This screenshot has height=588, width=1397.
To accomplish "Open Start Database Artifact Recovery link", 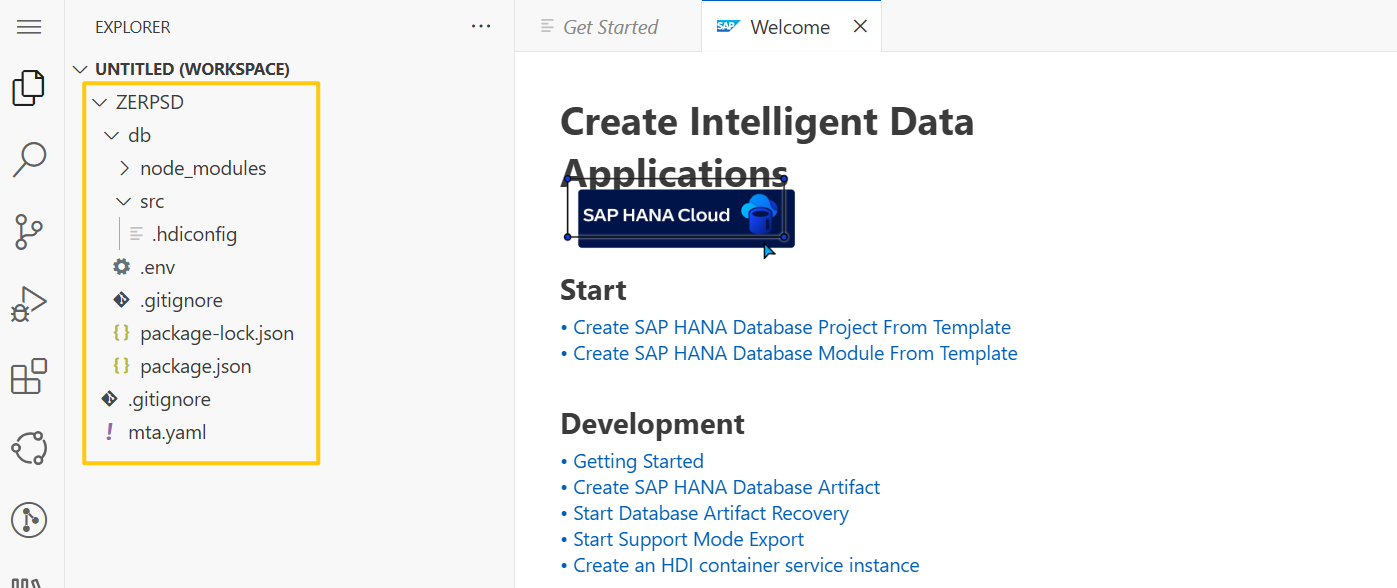I will click(x=711, y=513).
